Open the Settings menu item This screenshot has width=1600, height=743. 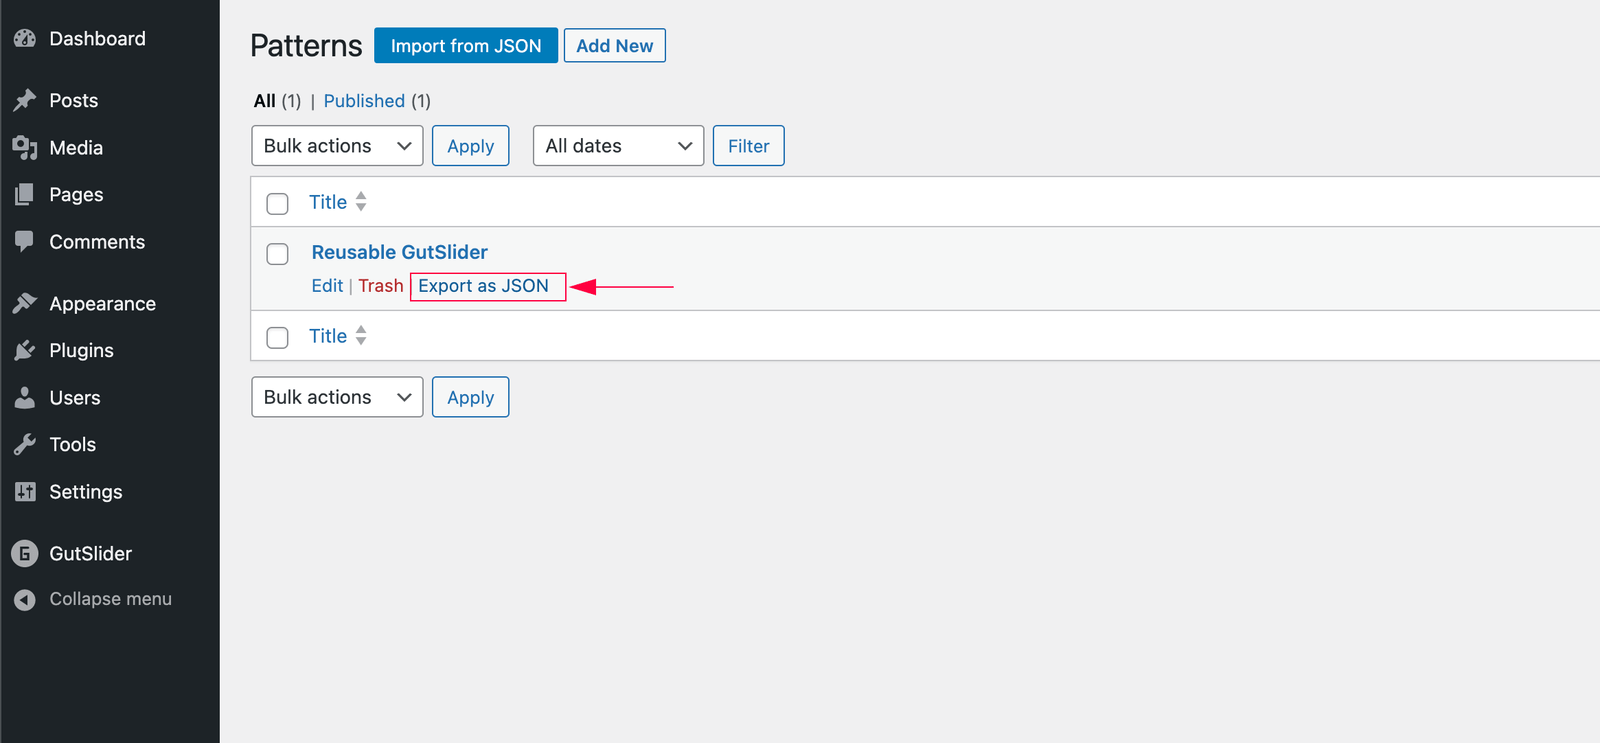tap(85, 492)
